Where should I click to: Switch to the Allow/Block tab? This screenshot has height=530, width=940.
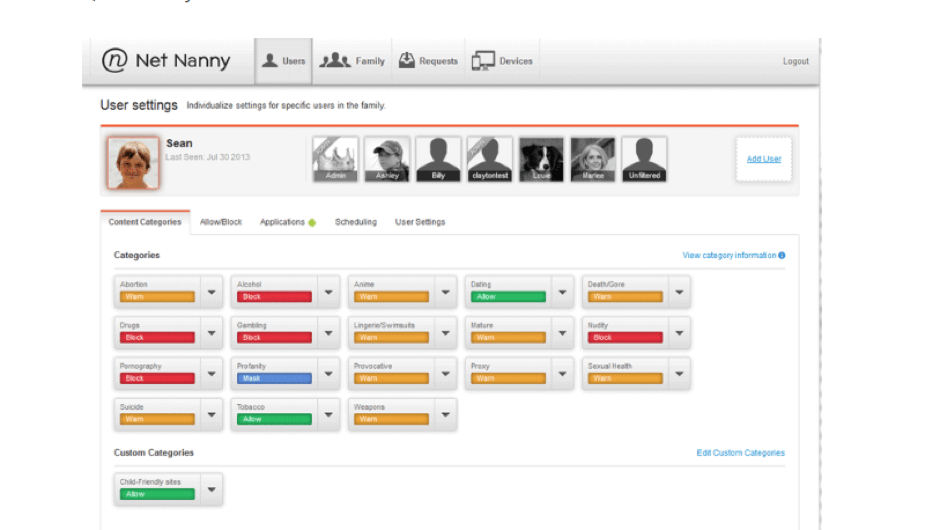tap(221, 222)
